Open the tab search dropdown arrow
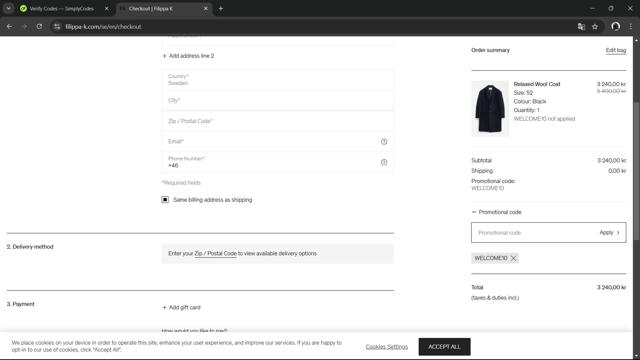The width and height of the screenshot is (640, 360). (8, 8)
